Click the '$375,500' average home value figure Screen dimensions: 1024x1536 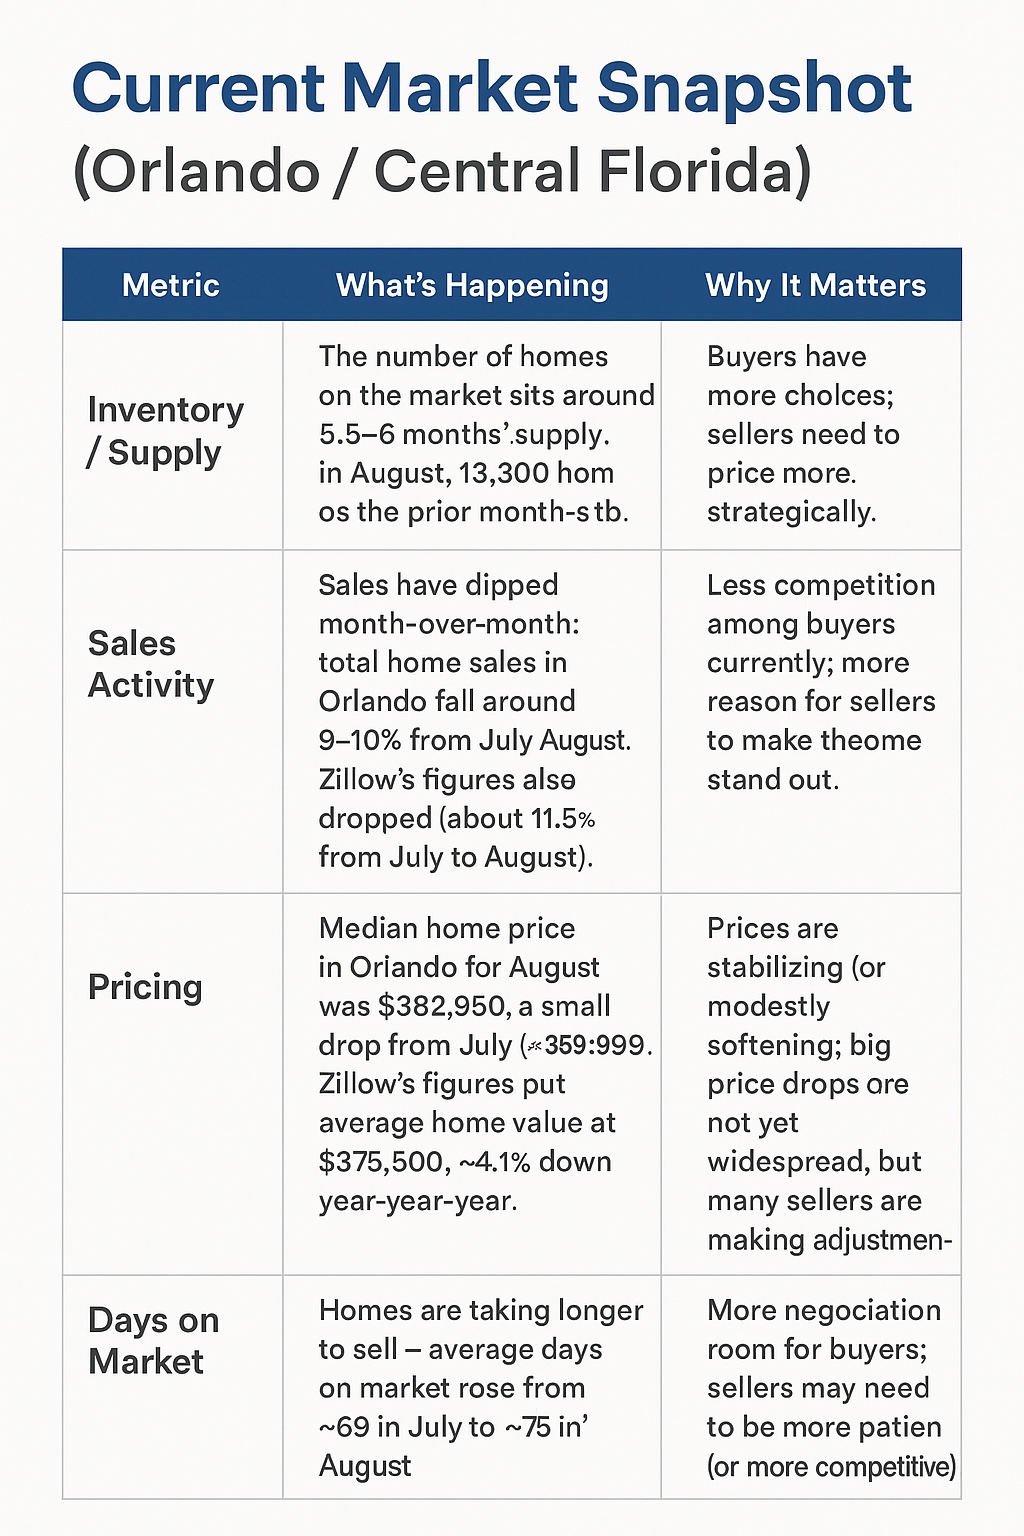pos(381,1162)
